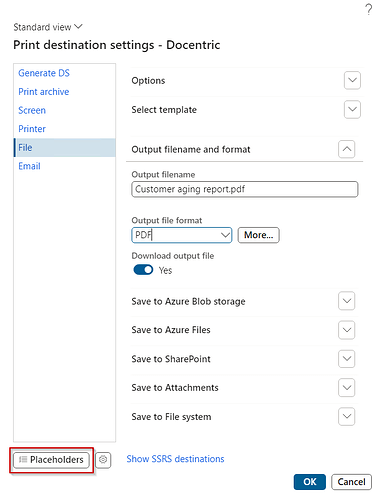Image resolution: width=374 pixels, height=500 pixels.
Task: Expand the Options section
Action: pyautogui.click(x=352, y=80)
